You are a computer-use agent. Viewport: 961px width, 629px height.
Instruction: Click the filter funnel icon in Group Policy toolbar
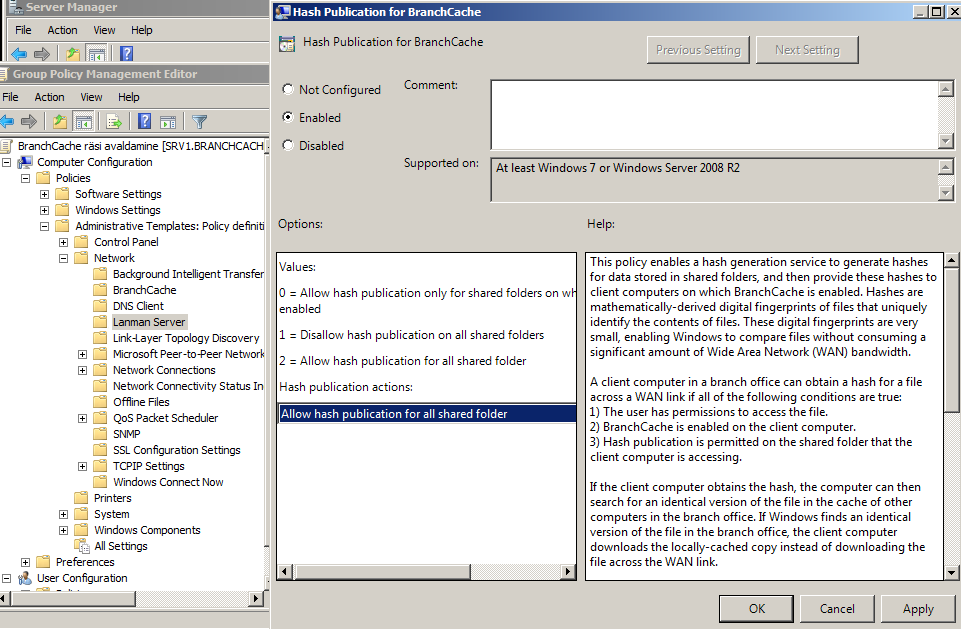click(199, 122)
